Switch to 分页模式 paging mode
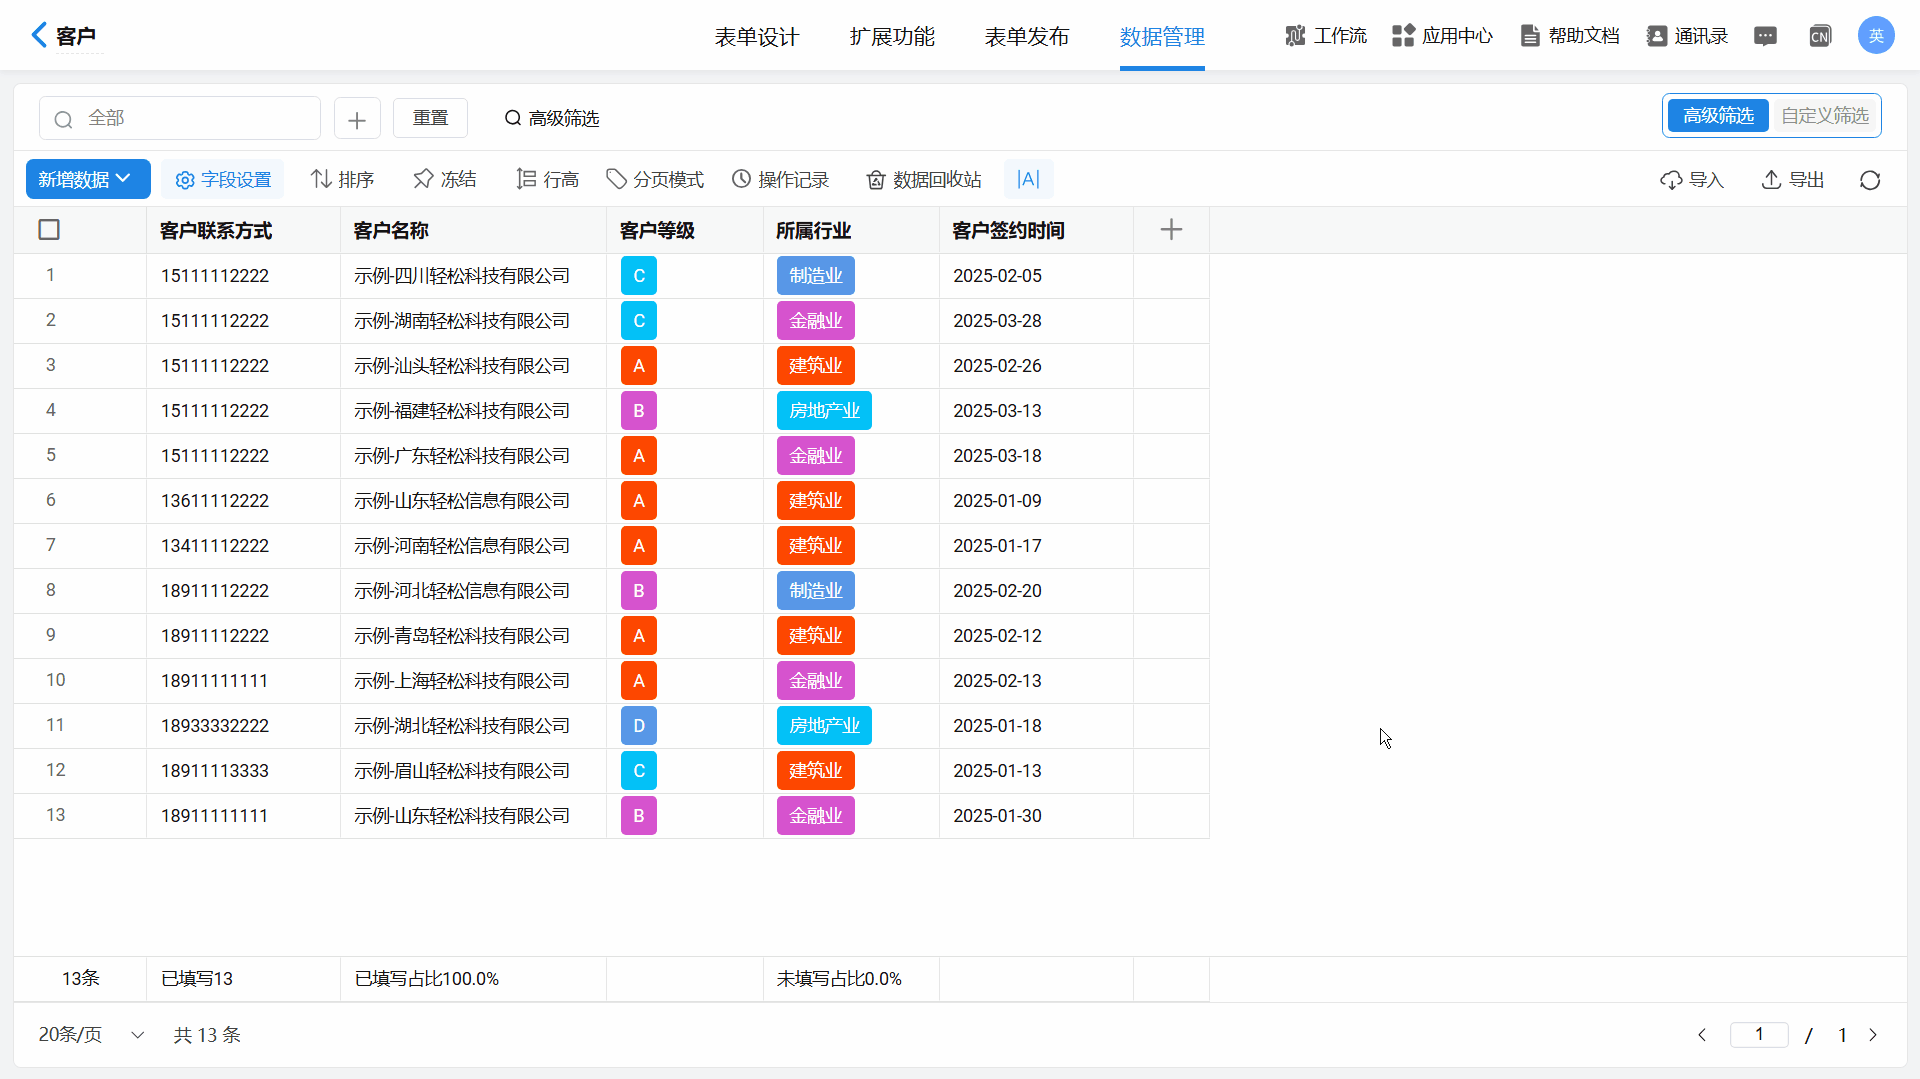The width and height of the screenshot is (1920, 1079). pos(655,180)
